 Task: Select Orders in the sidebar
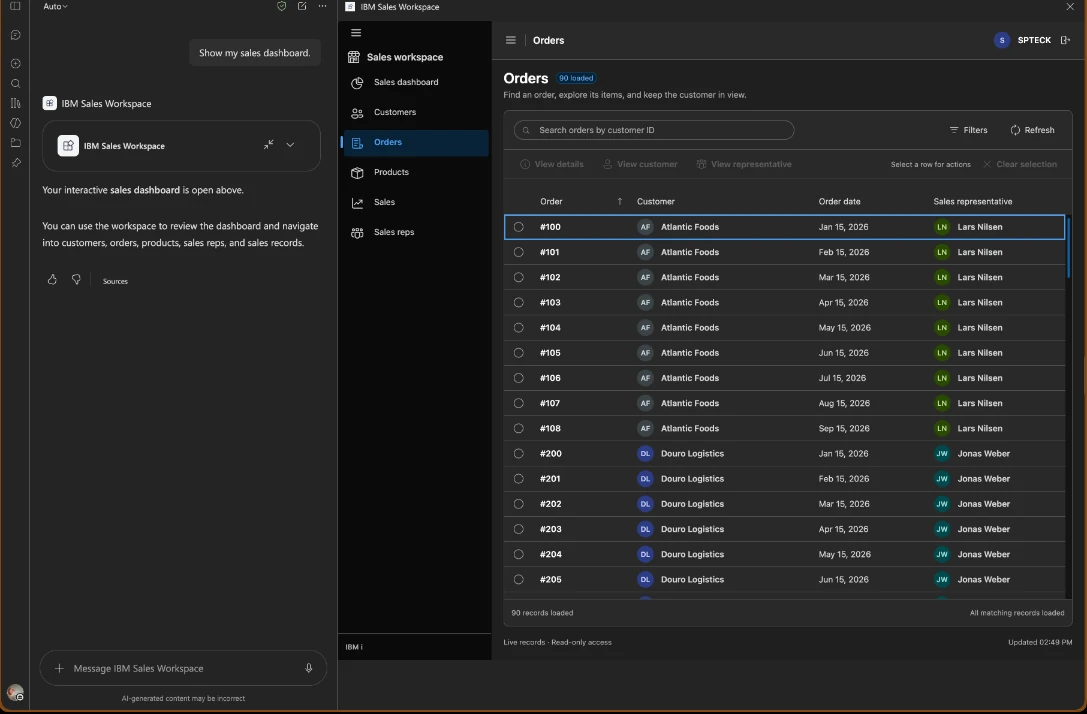416,143
